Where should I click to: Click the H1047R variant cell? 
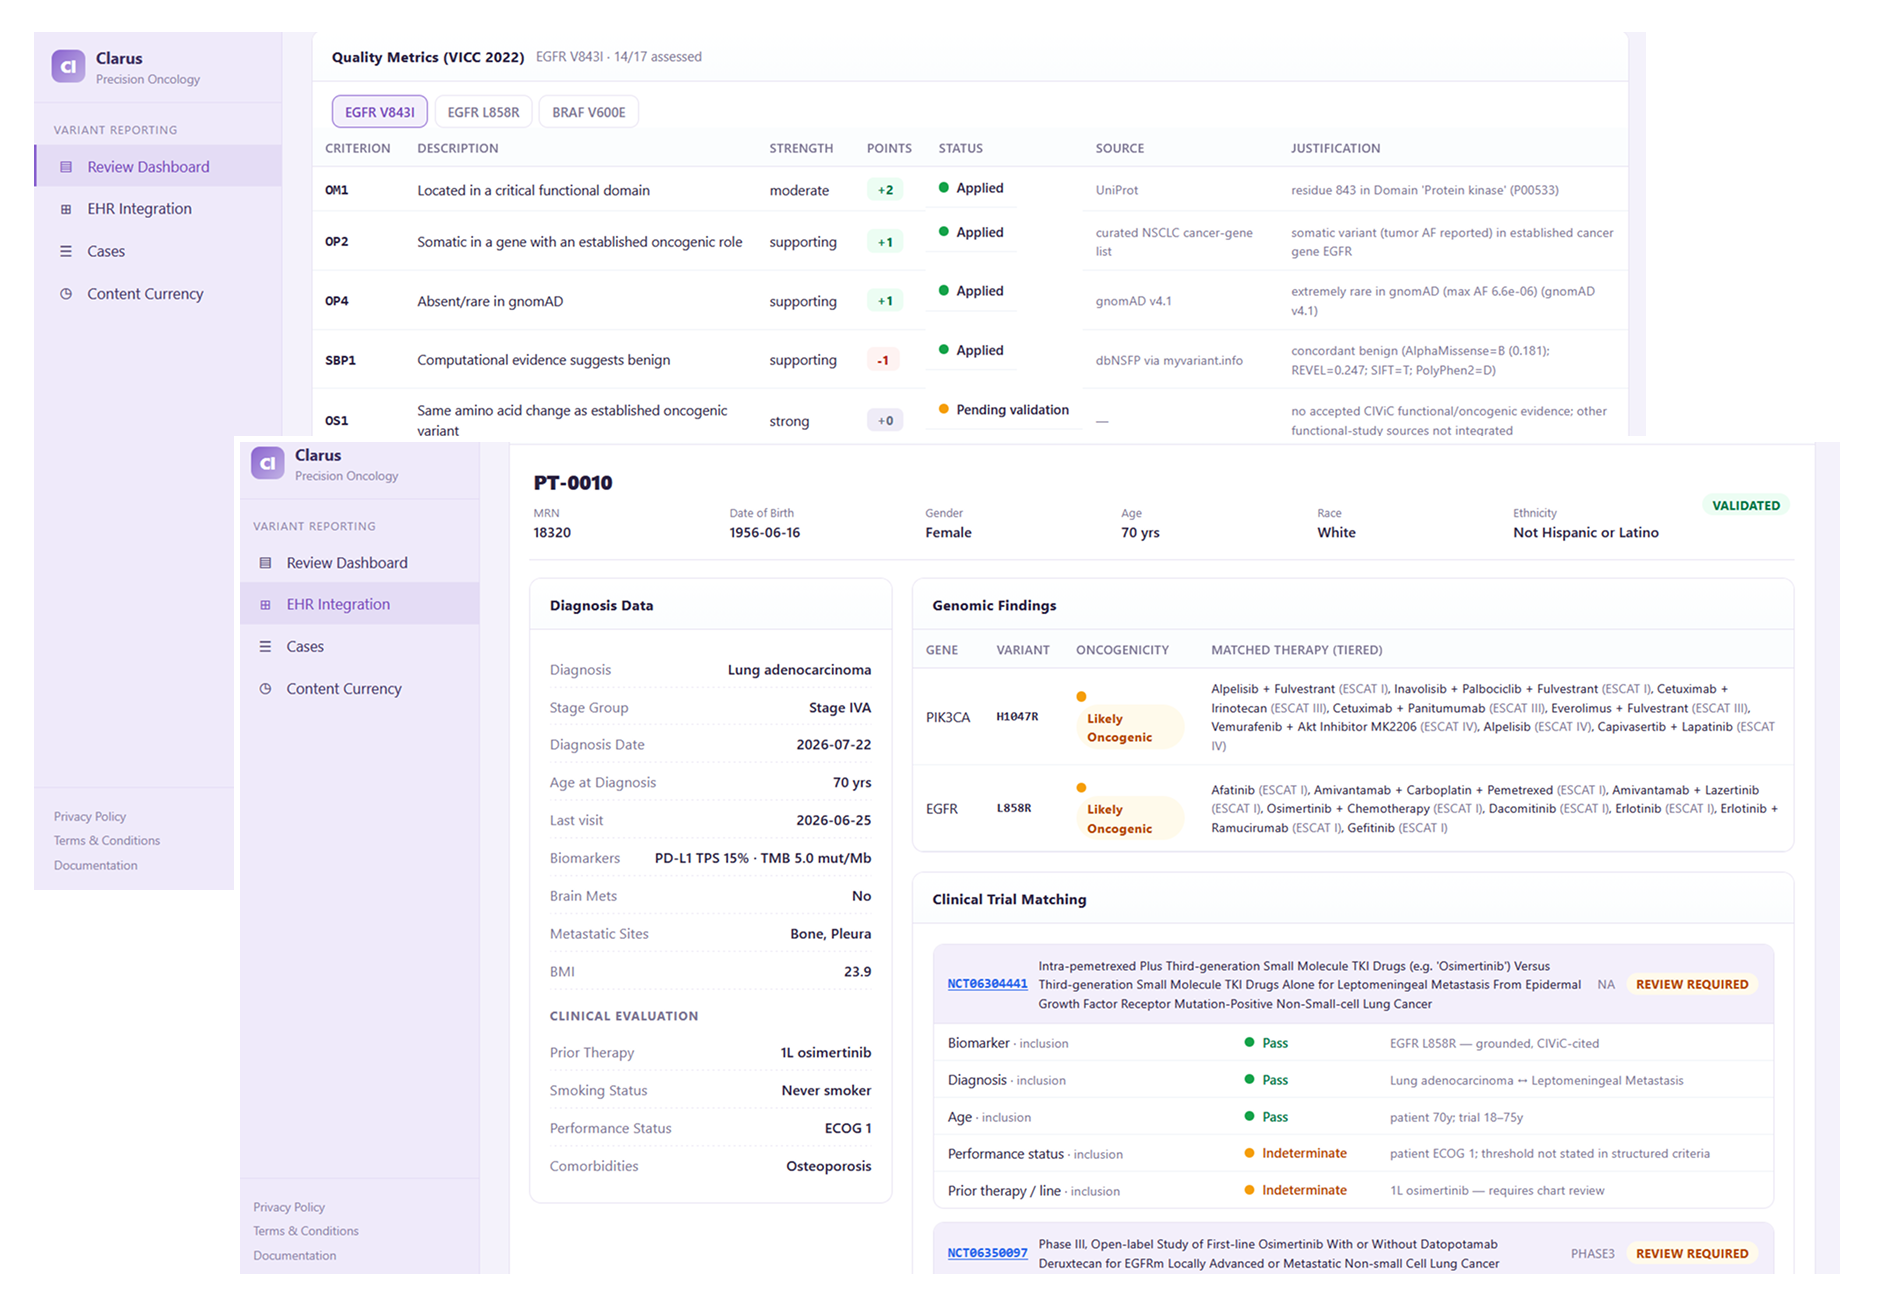(x=1017, y=717)
